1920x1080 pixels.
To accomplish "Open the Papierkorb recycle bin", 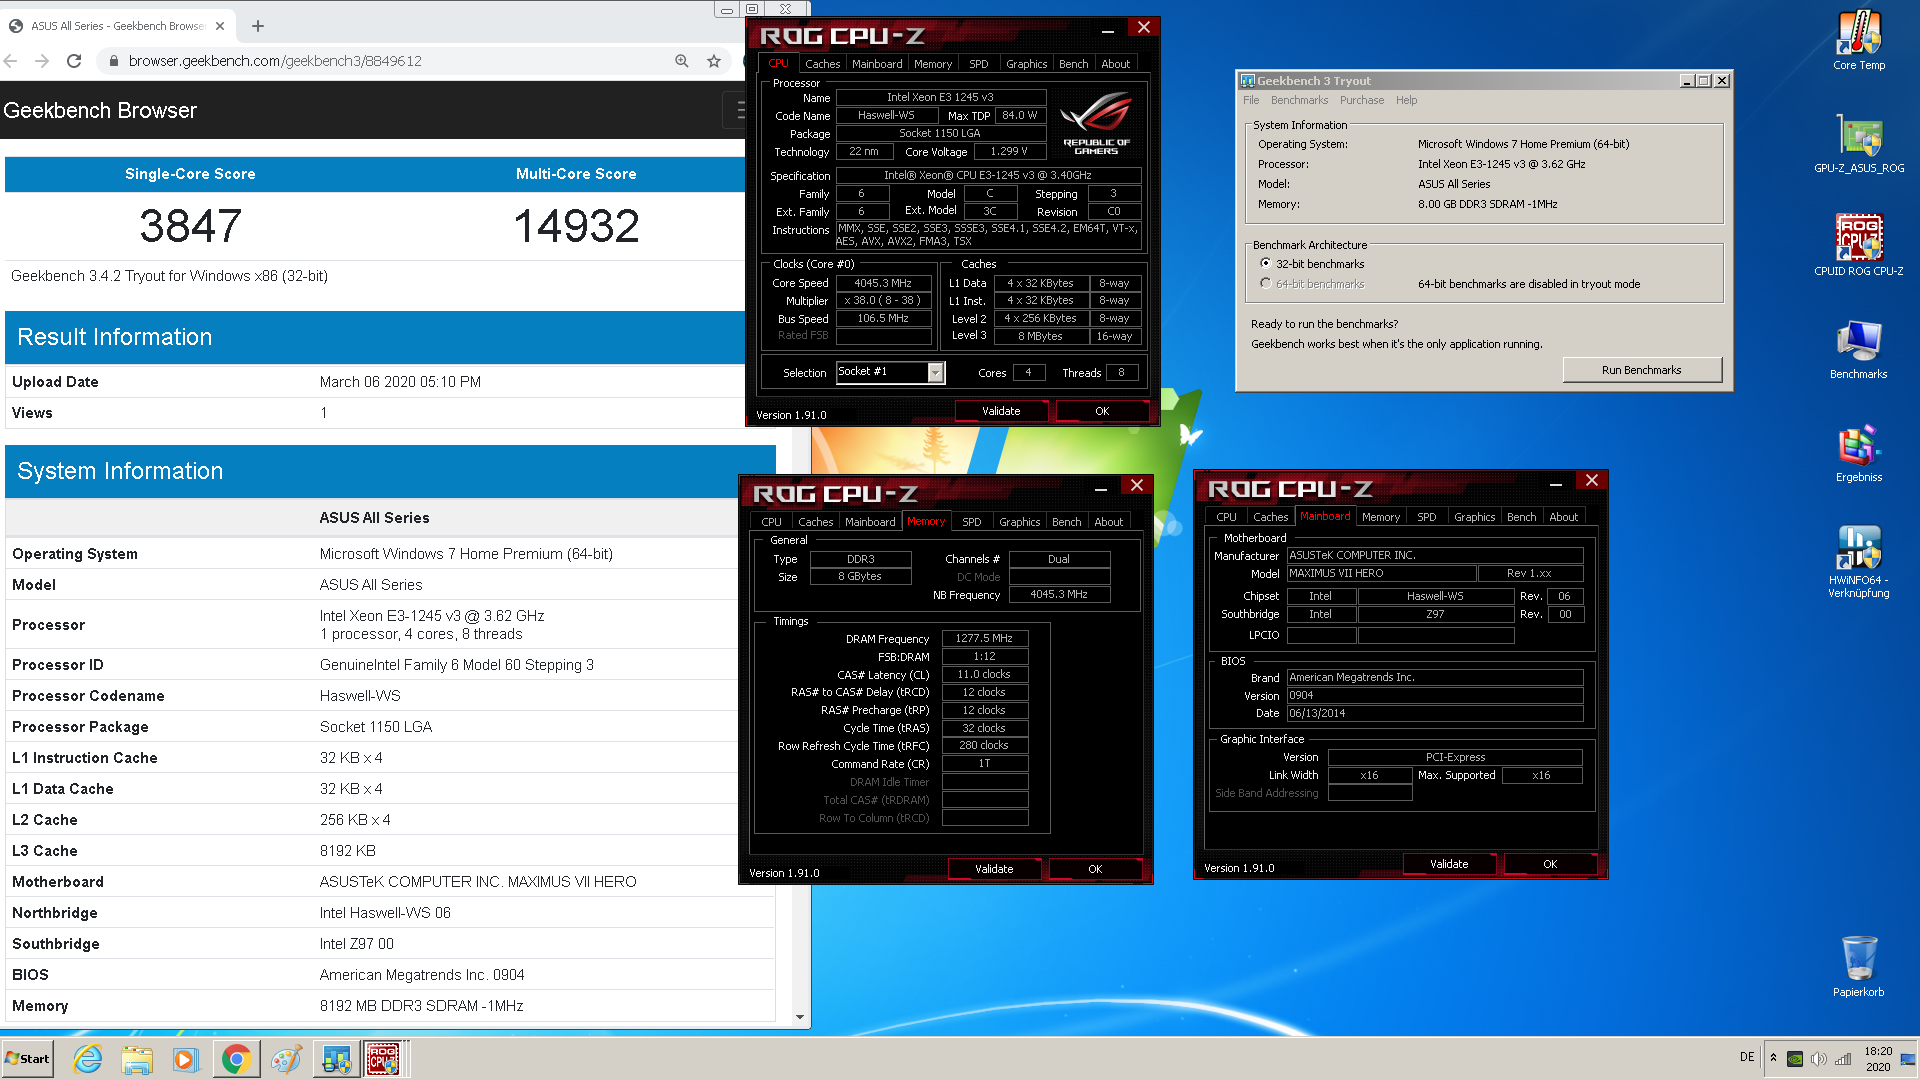I will (x=1858, y=966).
